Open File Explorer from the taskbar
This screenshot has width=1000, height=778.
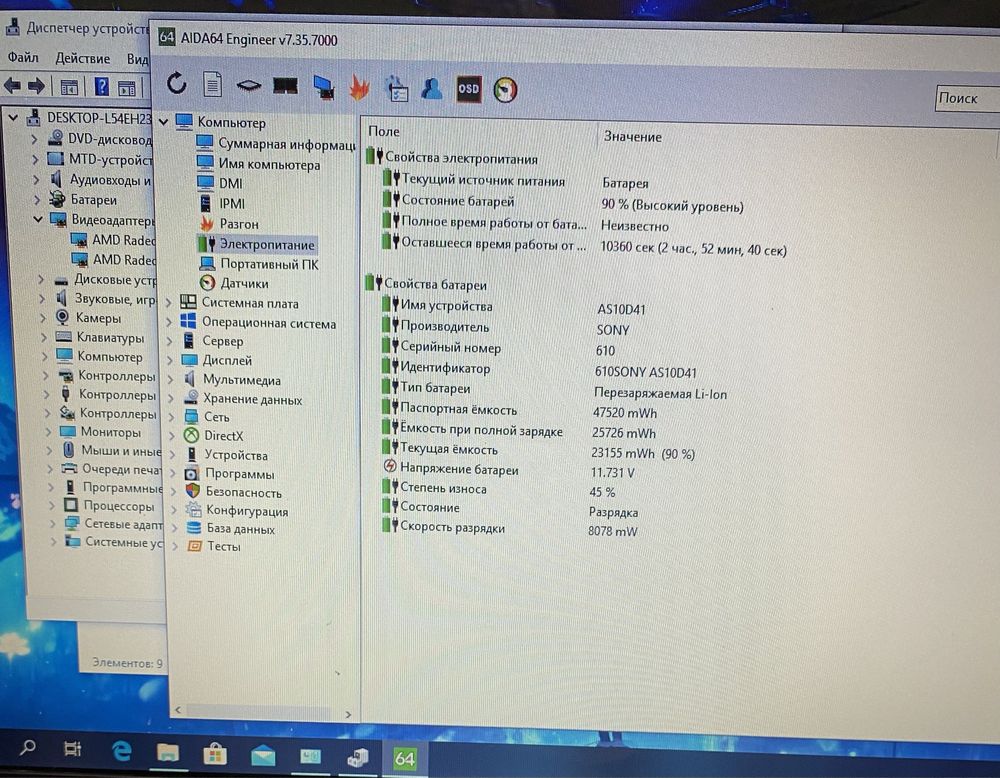click(168, 752)
